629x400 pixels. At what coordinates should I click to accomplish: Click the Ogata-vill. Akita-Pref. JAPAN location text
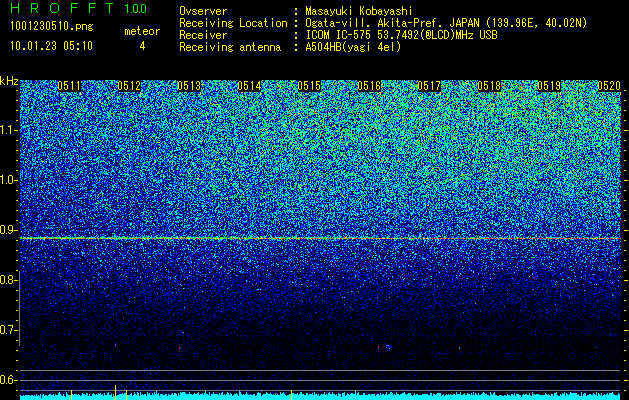click(x=446, y=23)
